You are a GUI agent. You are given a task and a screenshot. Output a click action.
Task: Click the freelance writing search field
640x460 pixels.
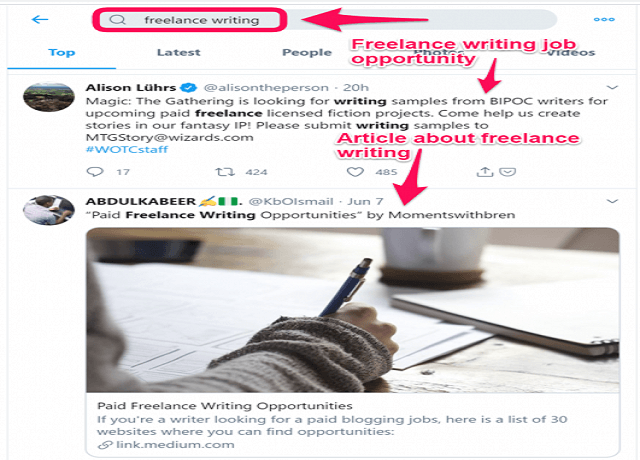190,20
